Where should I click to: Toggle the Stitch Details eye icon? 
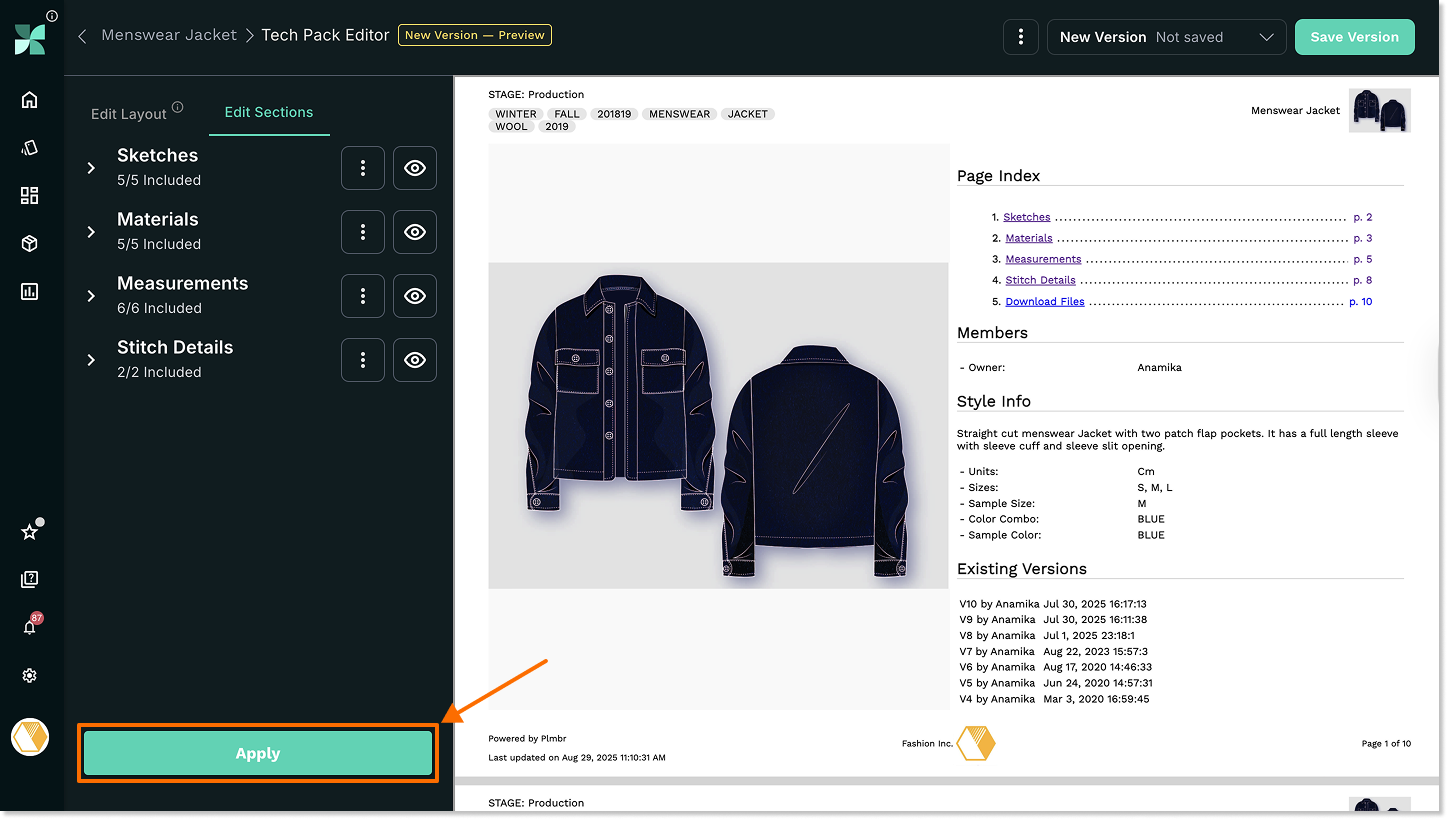coord(415,360)
